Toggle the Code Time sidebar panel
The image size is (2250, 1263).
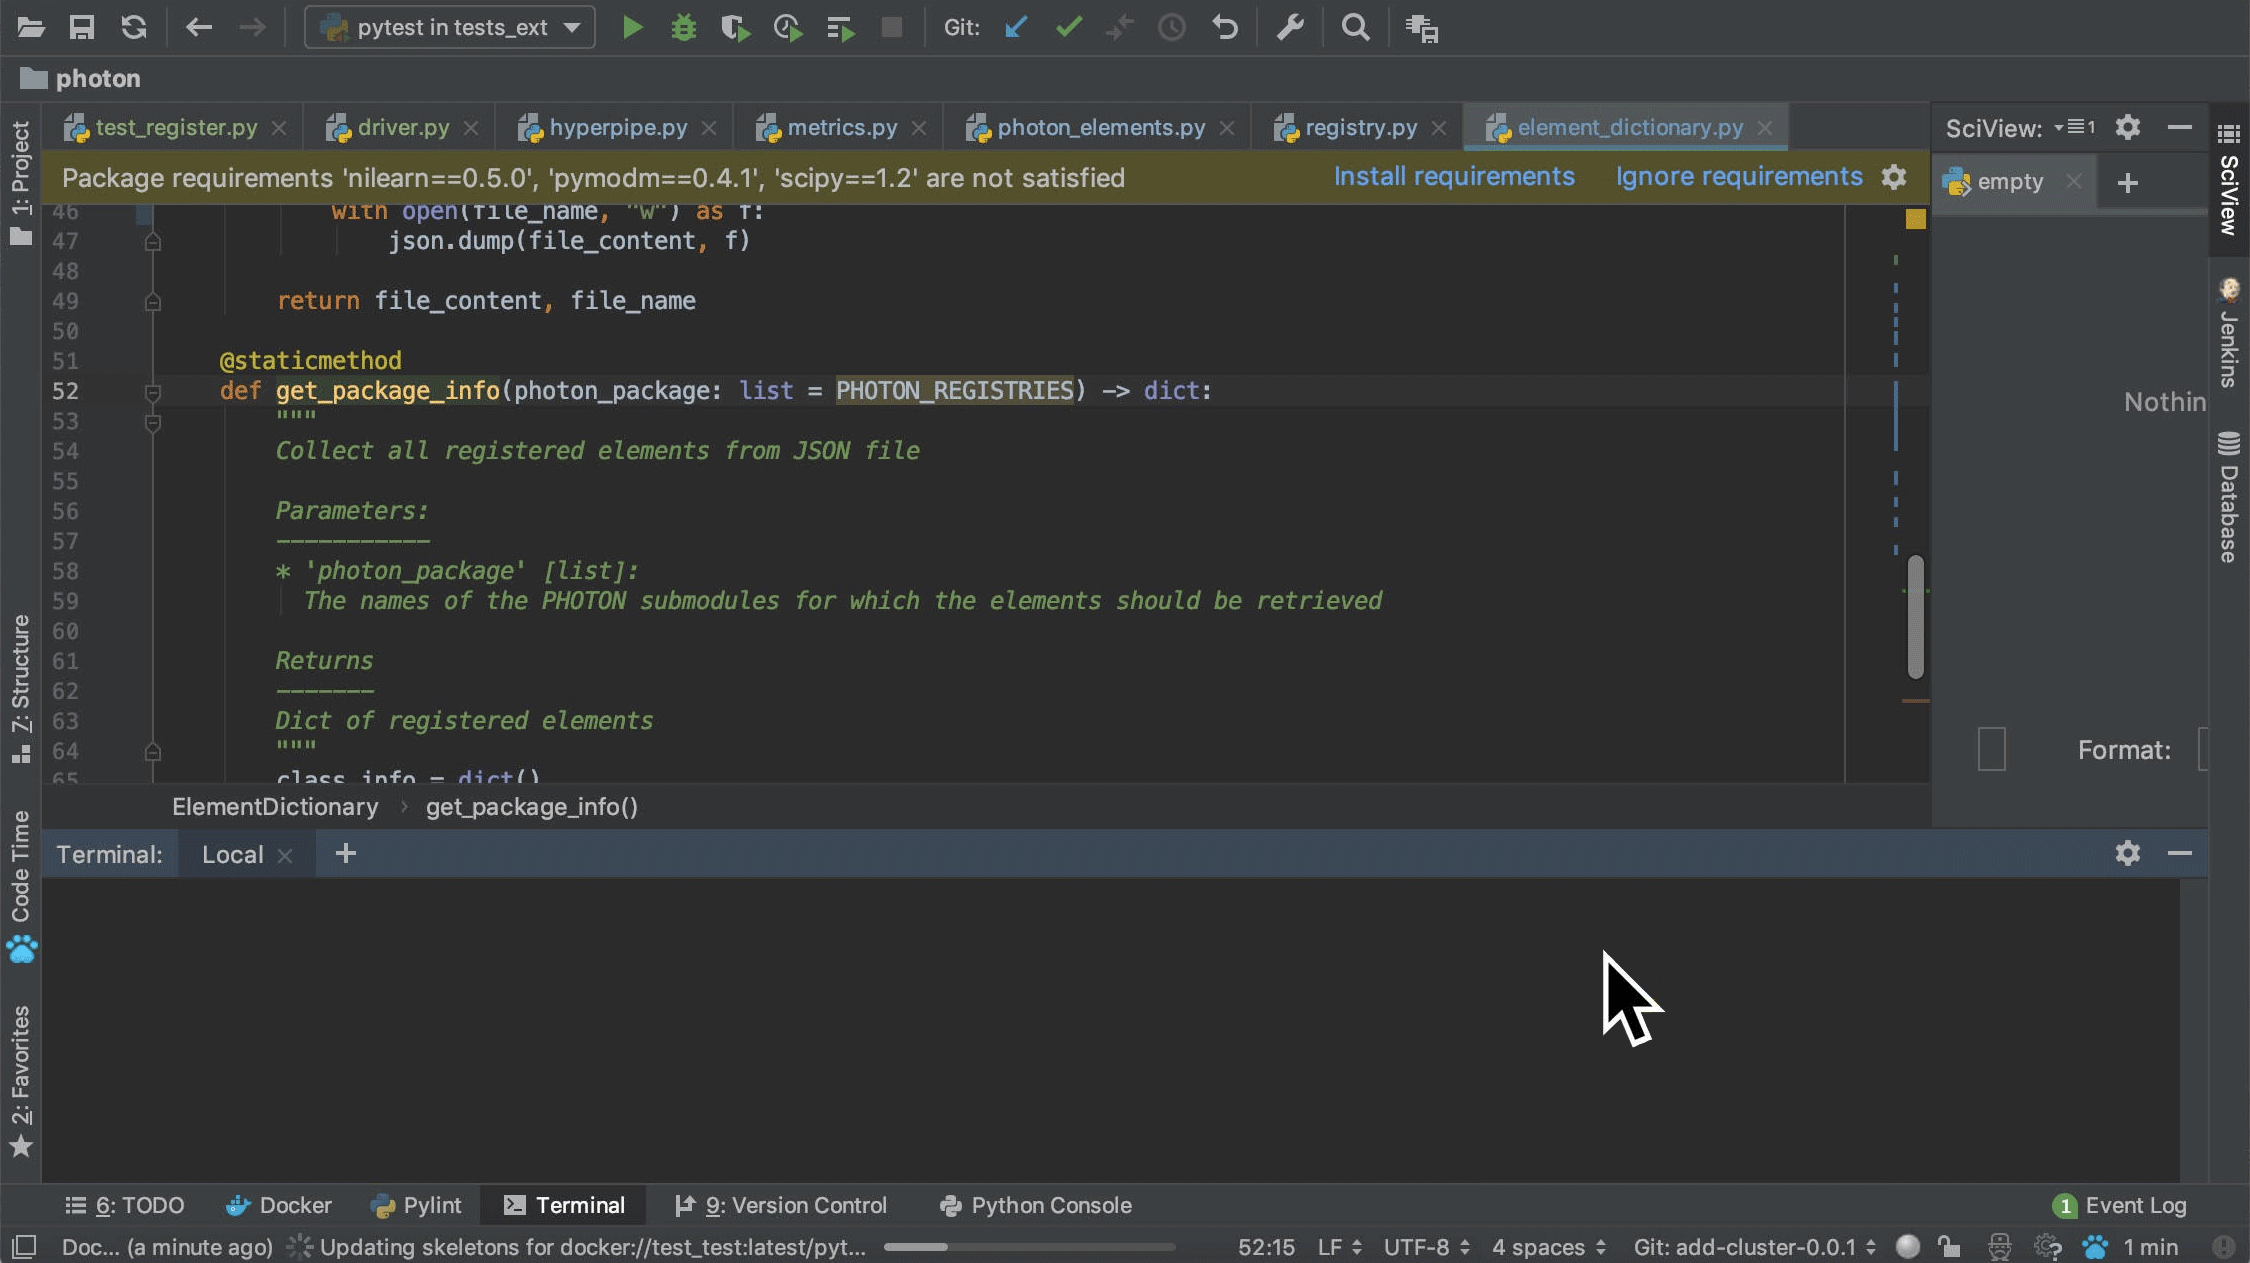coord(21,885)
